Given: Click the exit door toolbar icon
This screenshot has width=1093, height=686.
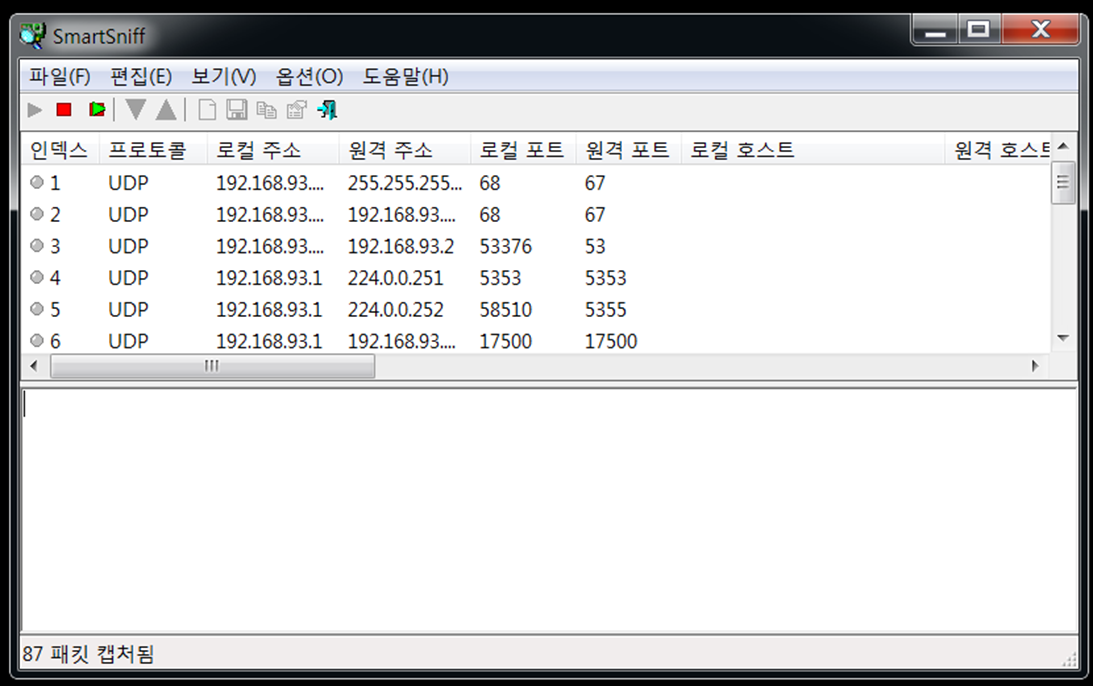Looking at the screenshot, I should [x=327, y=109].
